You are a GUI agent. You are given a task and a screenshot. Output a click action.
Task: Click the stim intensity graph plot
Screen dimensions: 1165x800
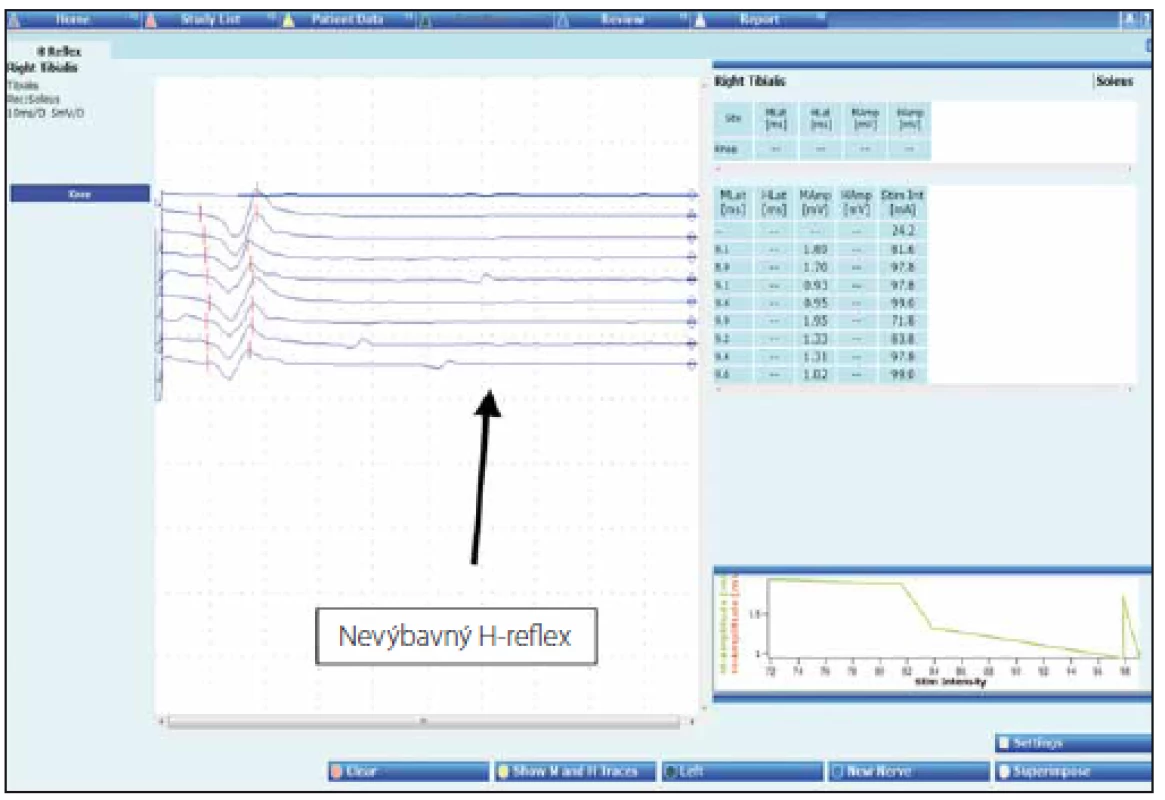coord(953,618)
